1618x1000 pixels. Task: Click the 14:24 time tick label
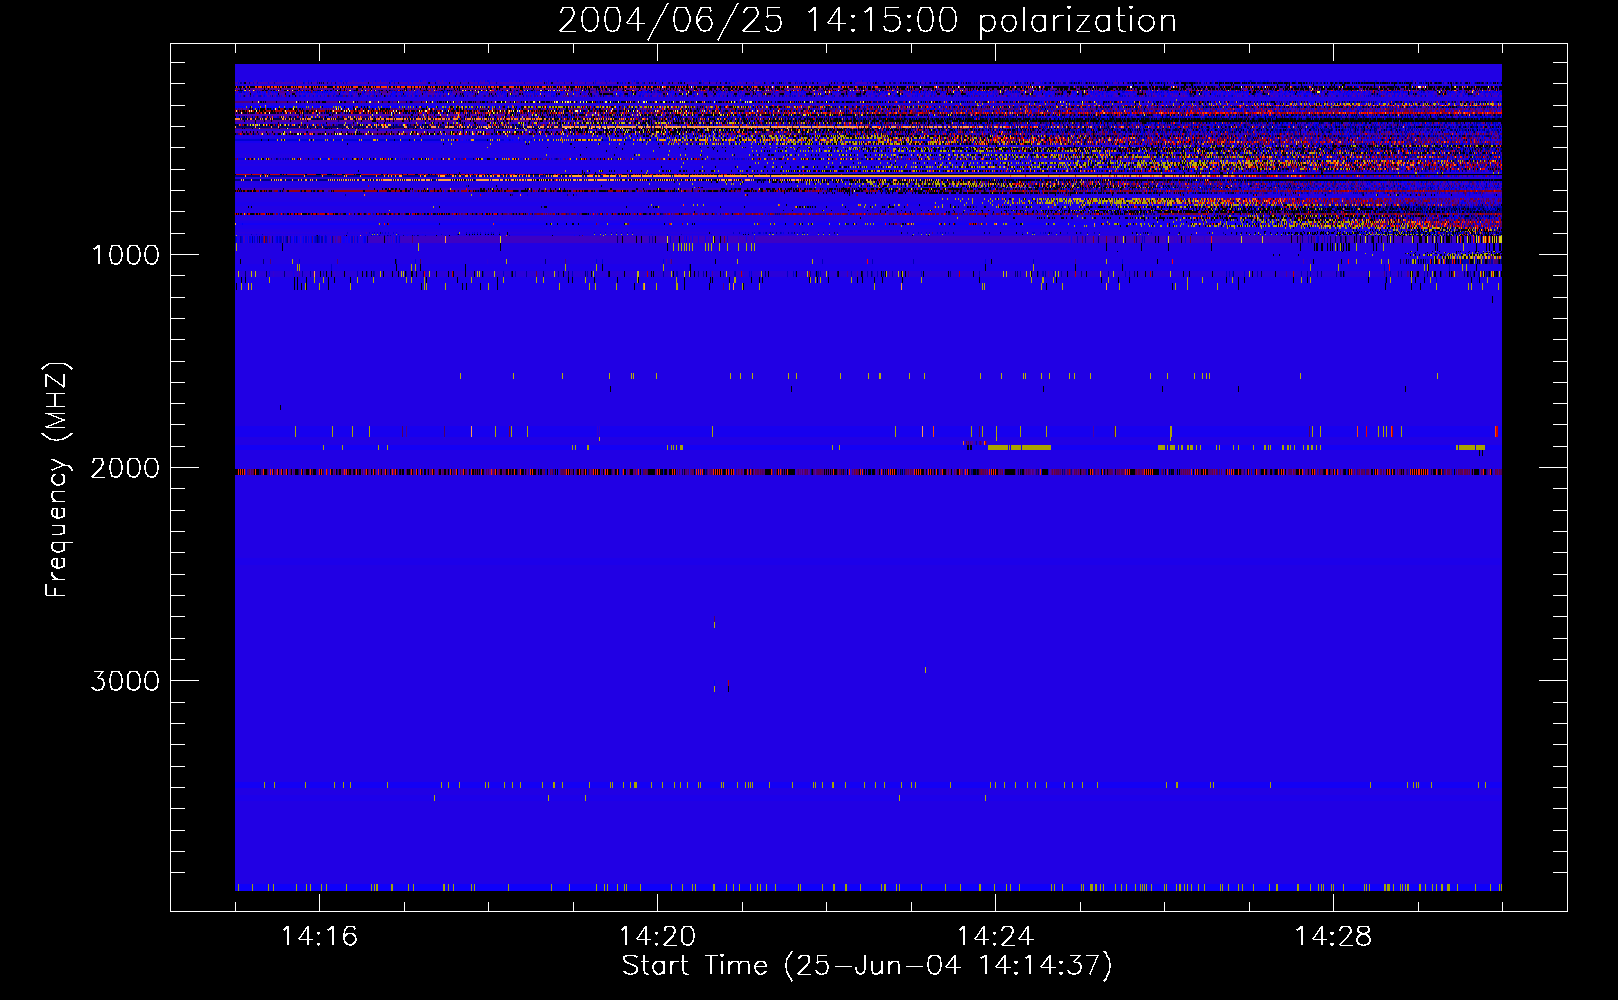click(x=995, y=937)
